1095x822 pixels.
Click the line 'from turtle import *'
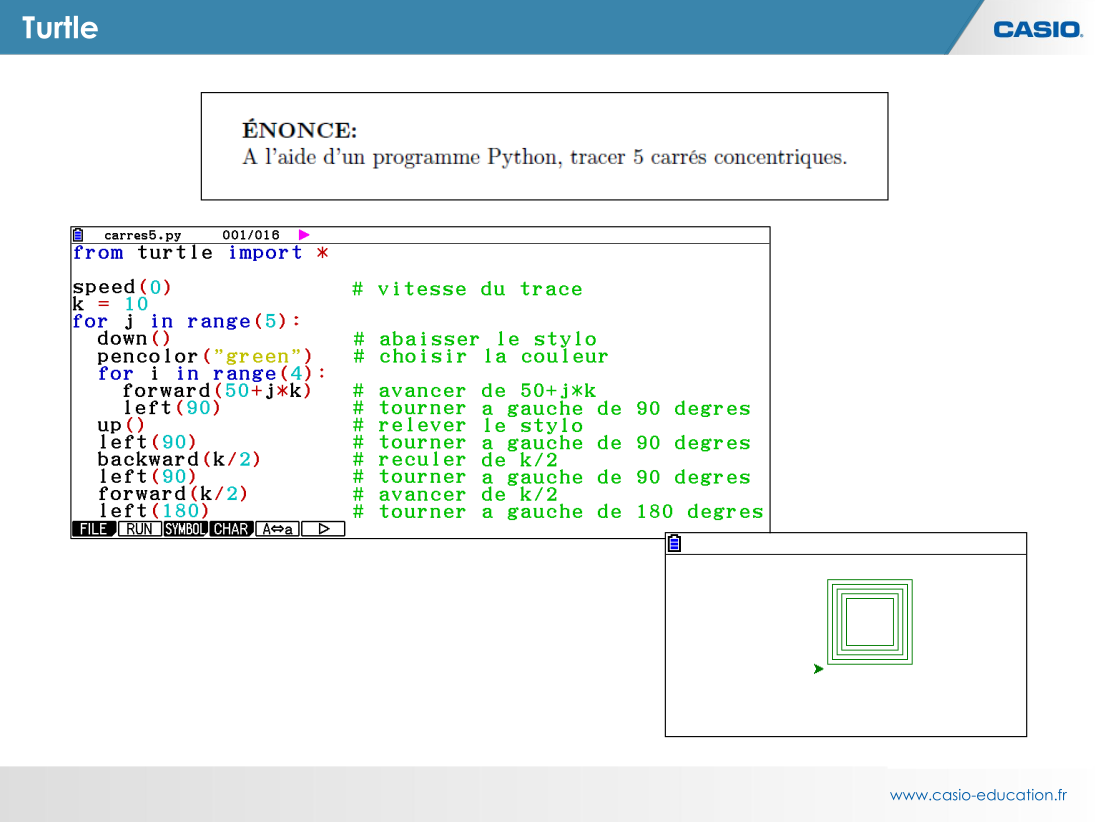200,253
